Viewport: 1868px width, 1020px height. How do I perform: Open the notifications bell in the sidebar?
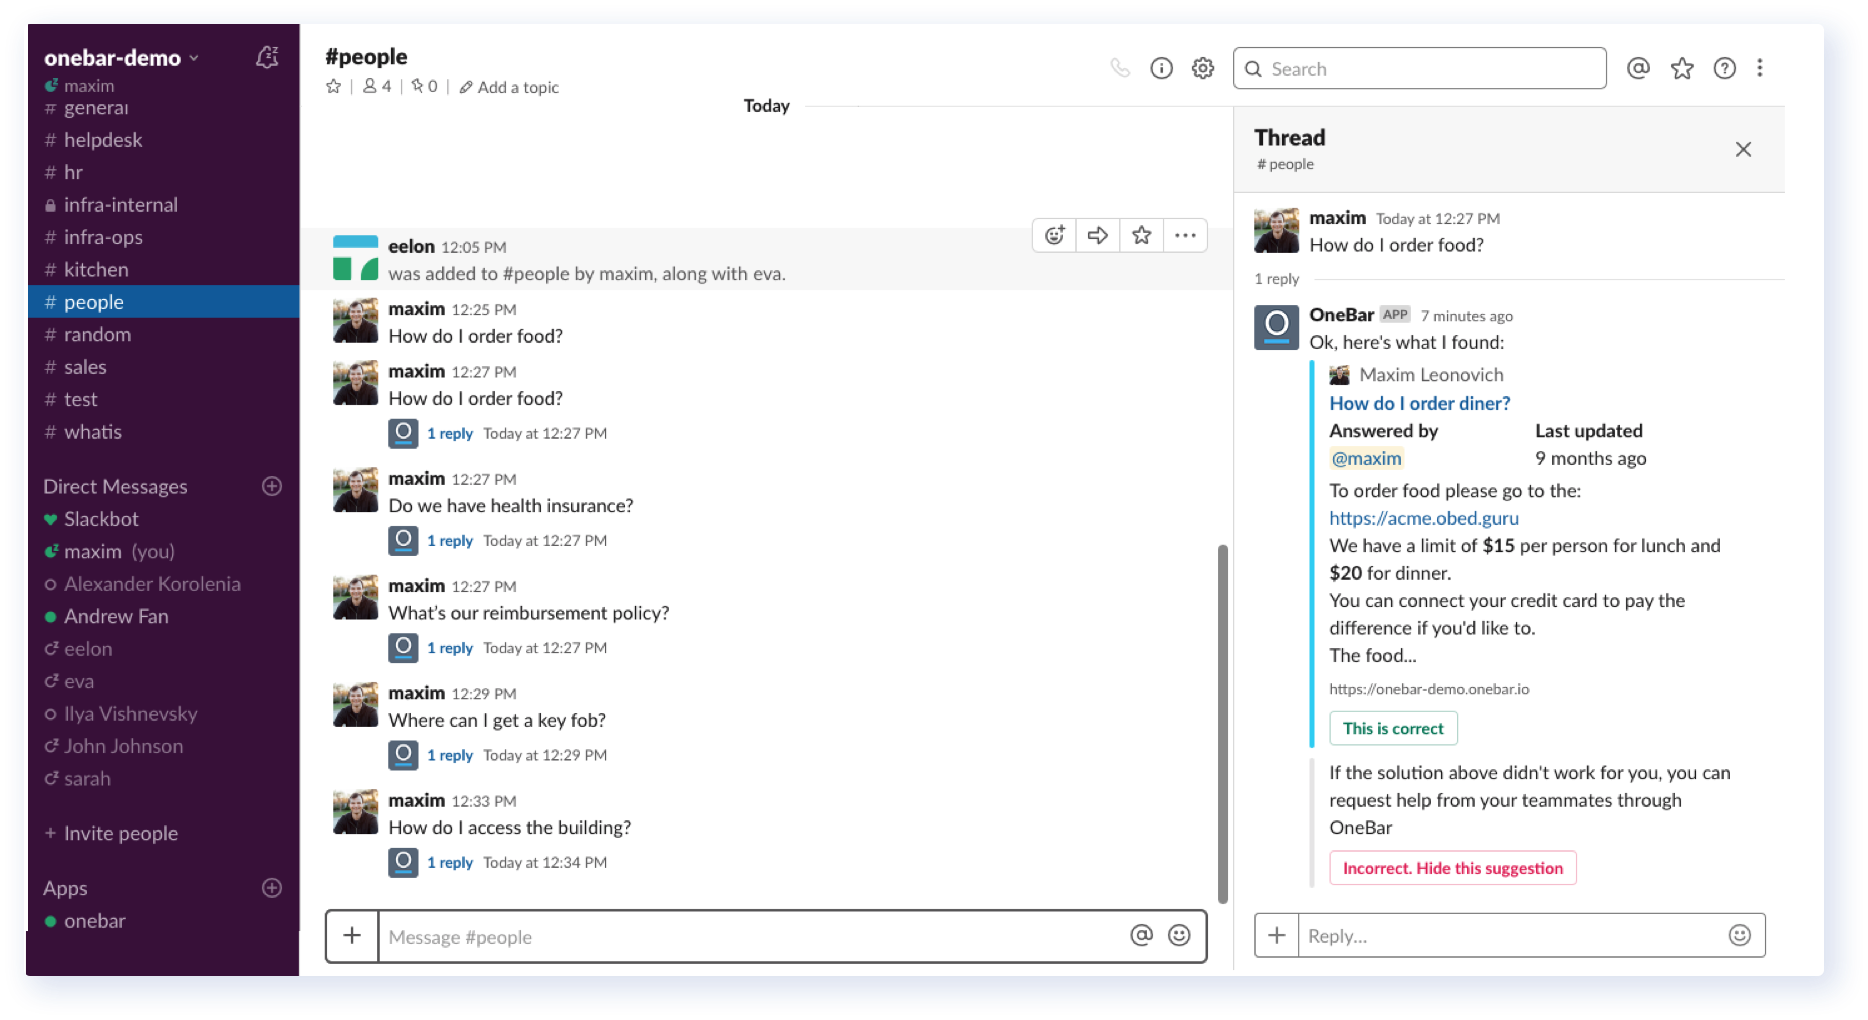(x=267, y=57)
